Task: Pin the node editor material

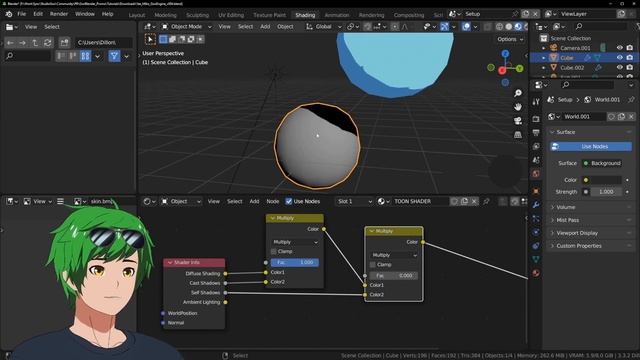Action: [x=486, y=201]
